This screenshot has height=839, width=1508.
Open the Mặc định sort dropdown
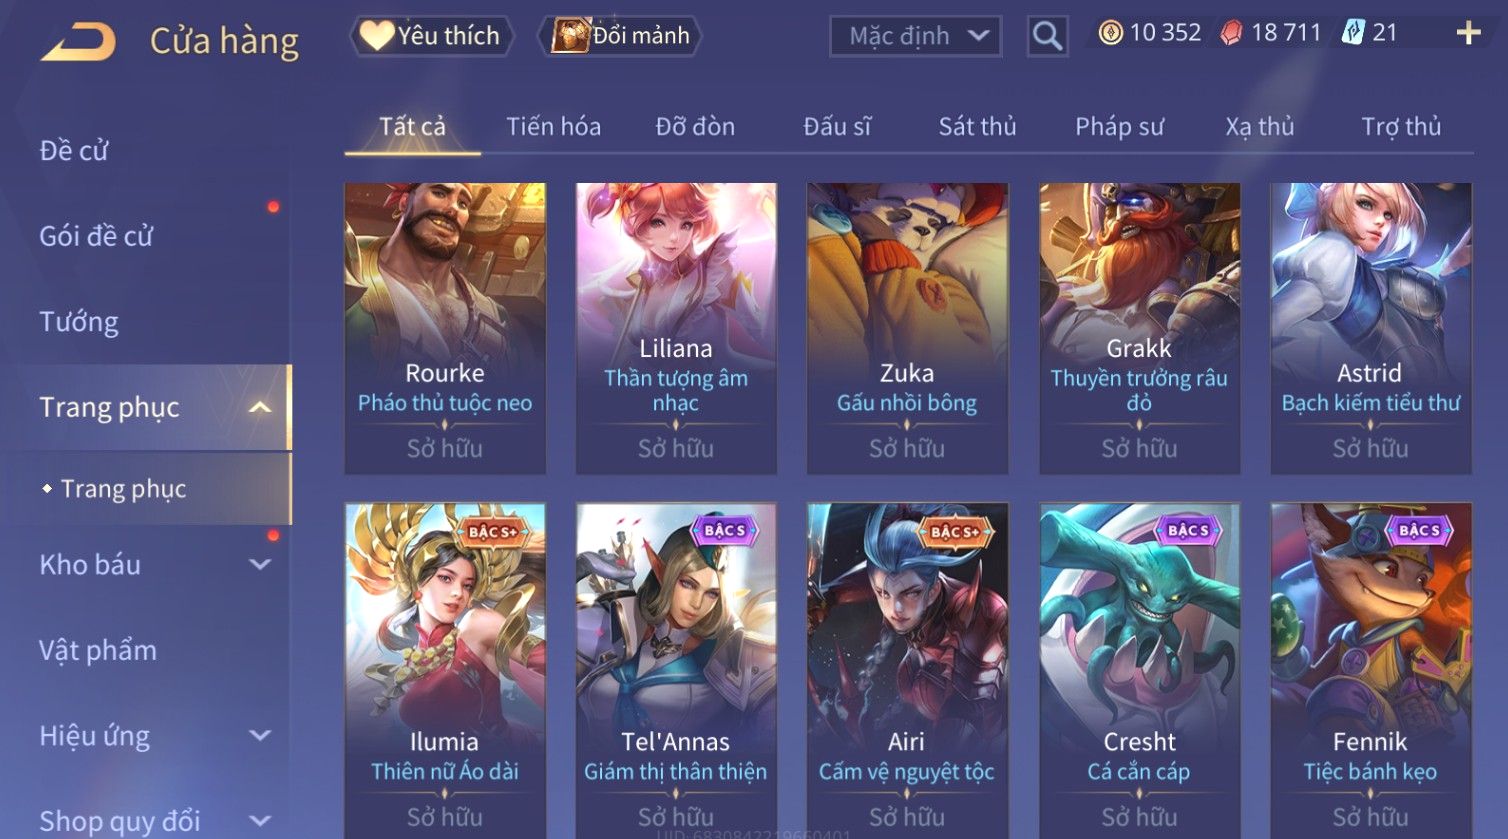pos(915,36)
